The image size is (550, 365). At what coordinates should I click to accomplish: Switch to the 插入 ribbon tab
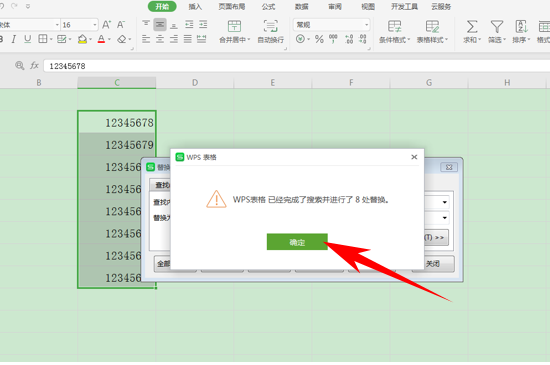tap(195, 7)
